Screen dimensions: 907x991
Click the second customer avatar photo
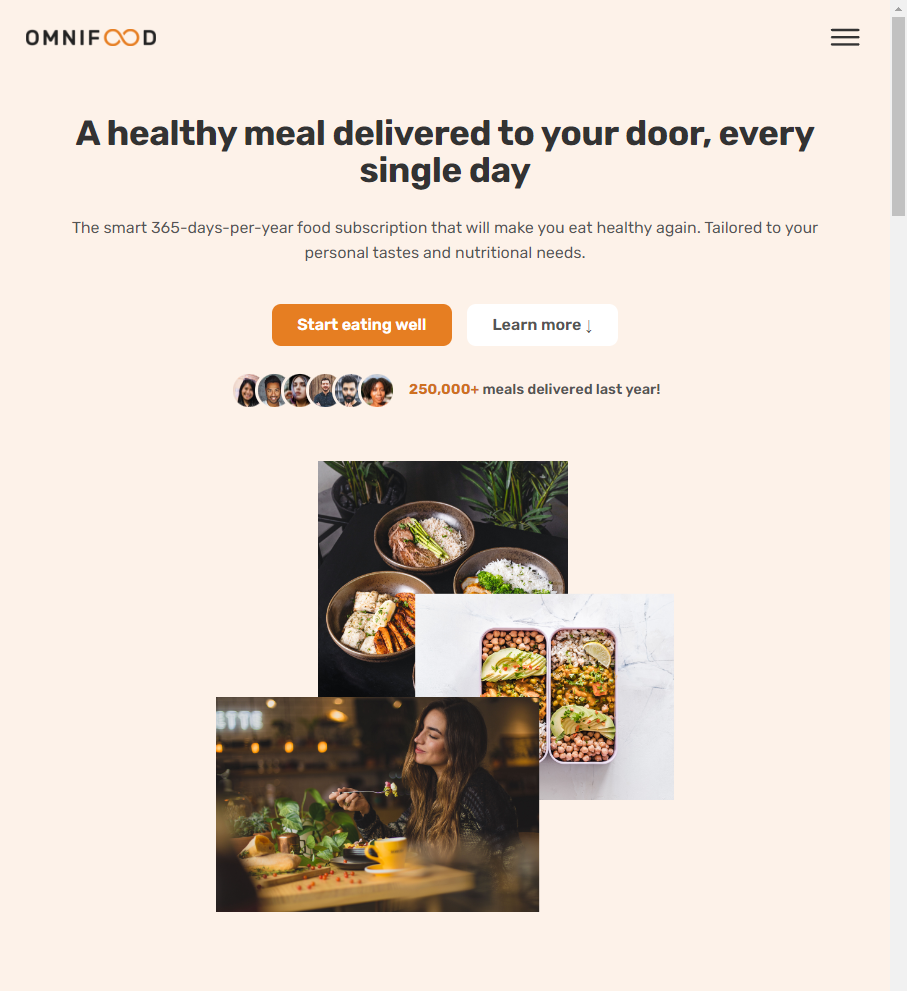[274, 391]
